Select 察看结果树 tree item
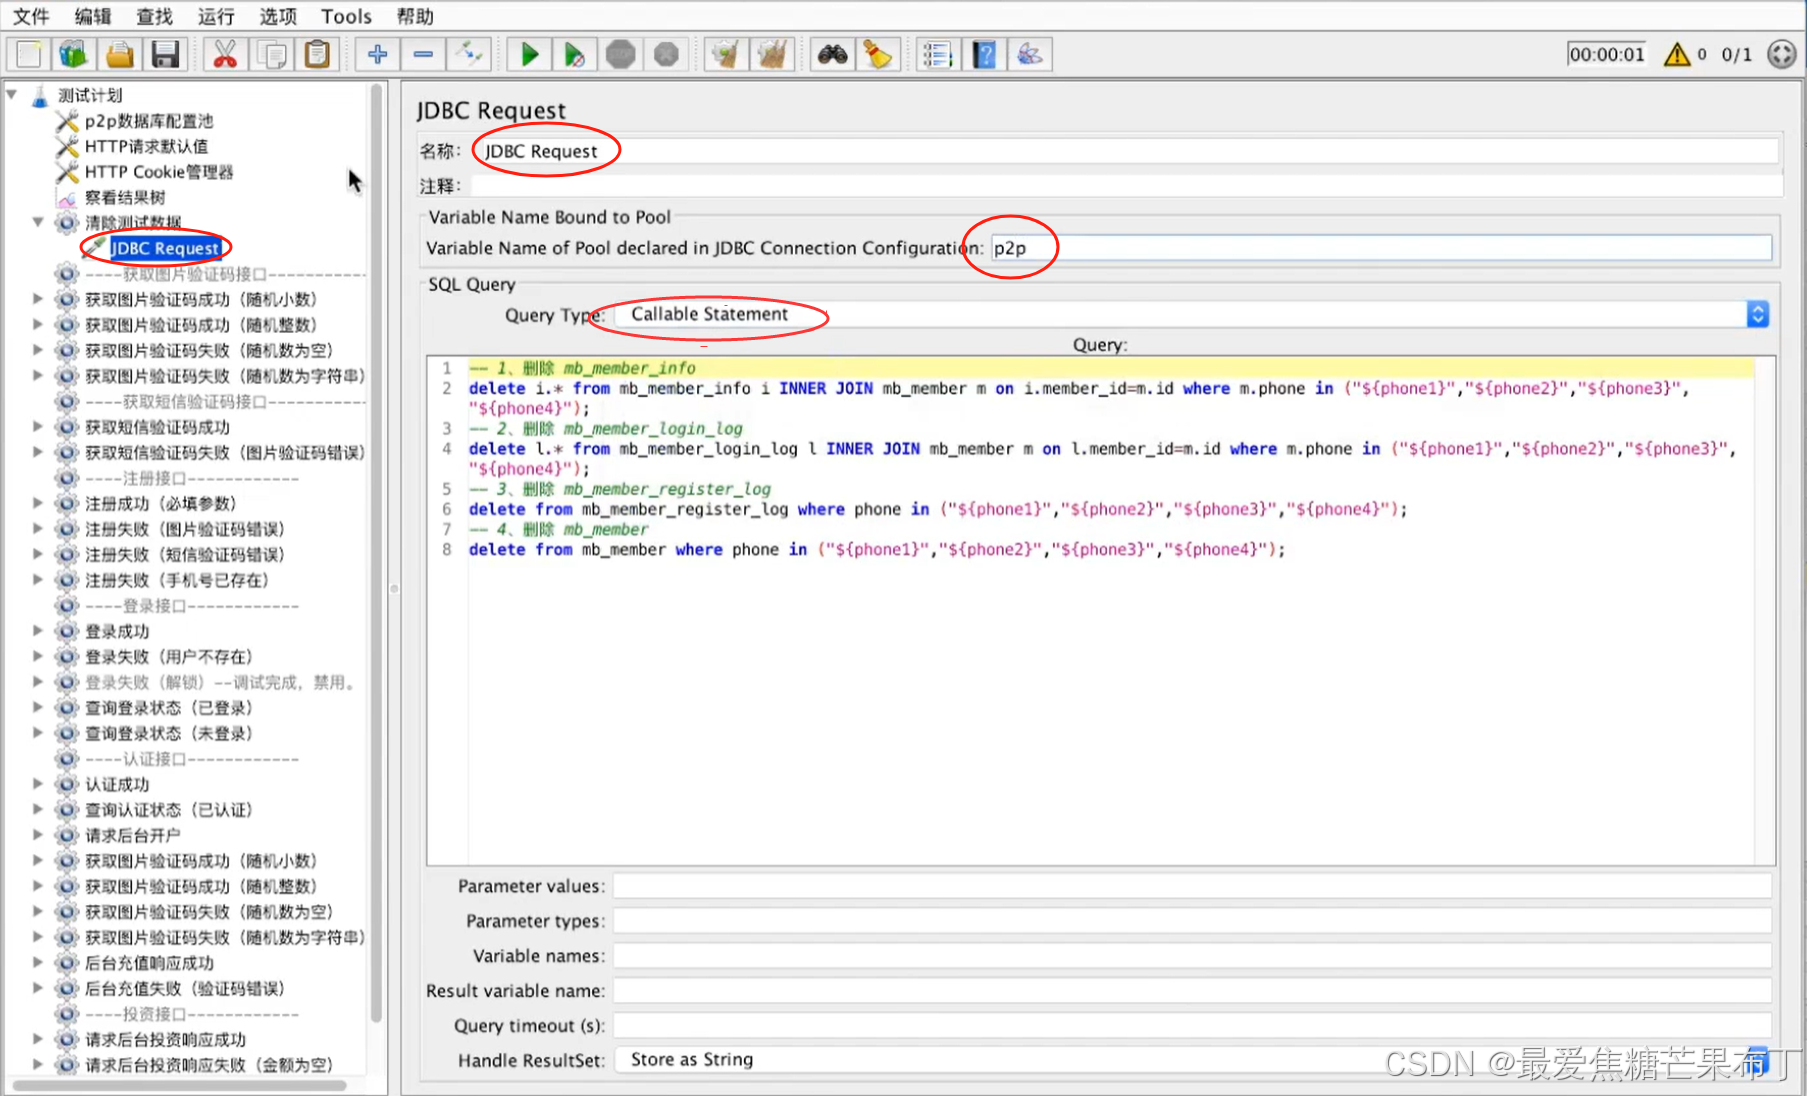Image resolution: width=1807 pixels, height=1096 pixels. tap(125, 197)
